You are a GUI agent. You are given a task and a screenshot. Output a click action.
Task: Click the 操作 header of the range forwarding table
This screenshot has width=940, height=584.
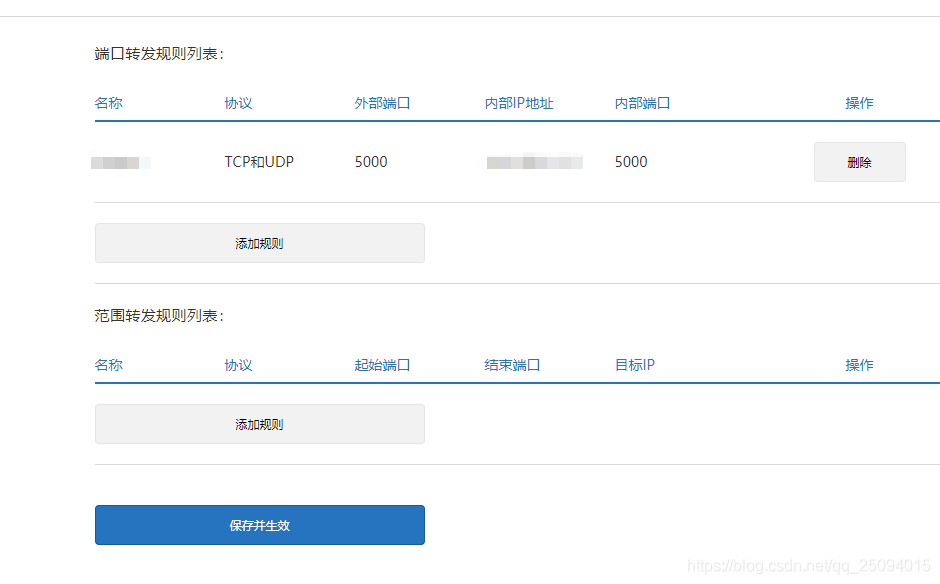(859, 365)
